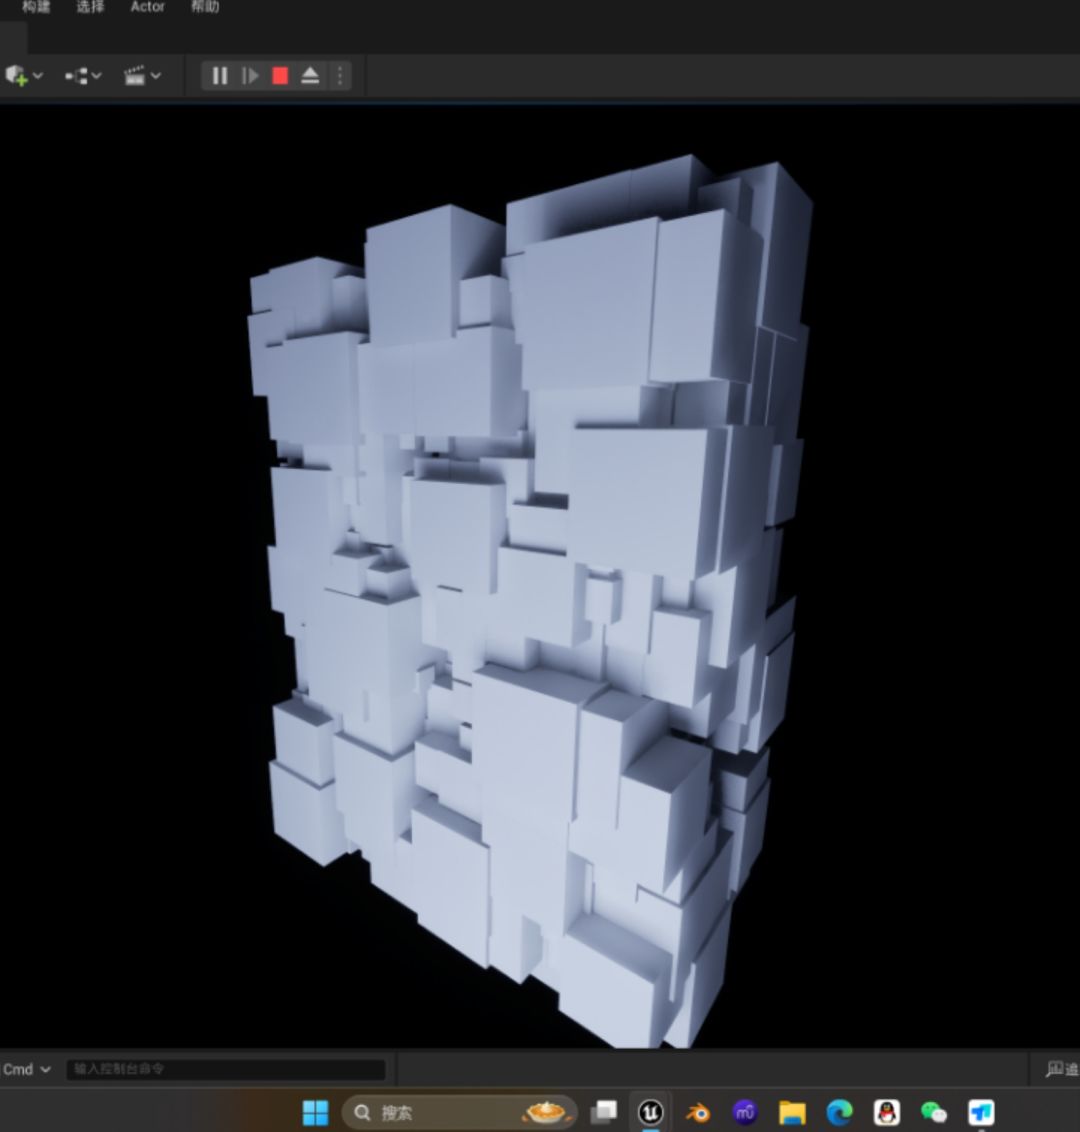Open the 帮助 help menu

click(205, 7)
